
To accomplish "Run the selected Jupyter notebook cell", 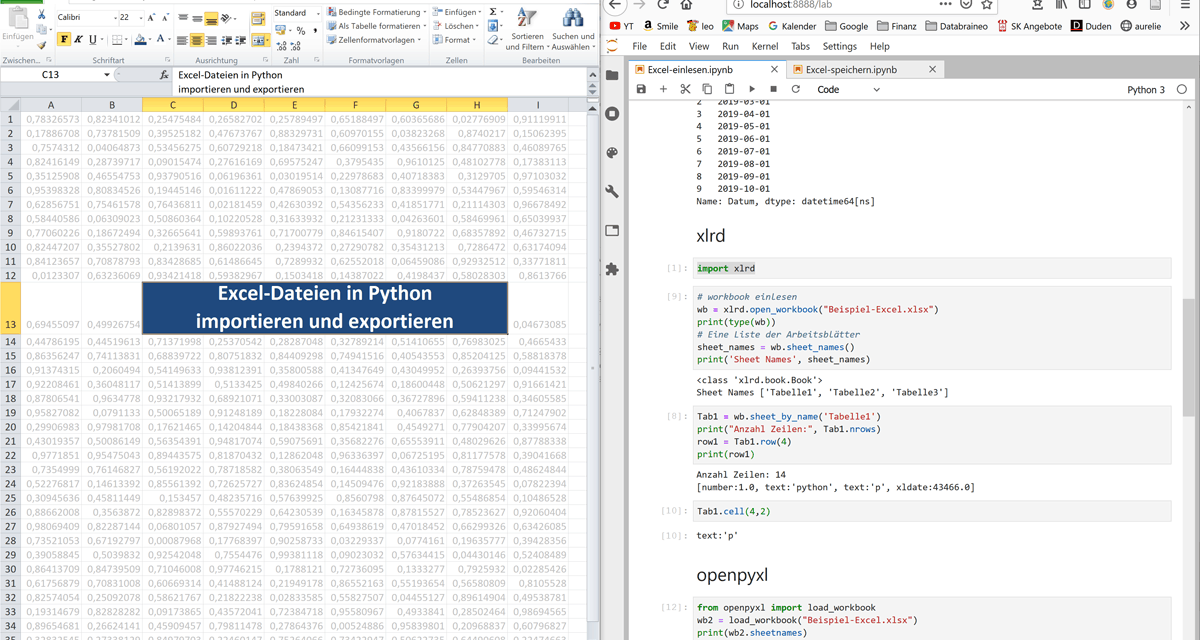I will click(752, 89).
